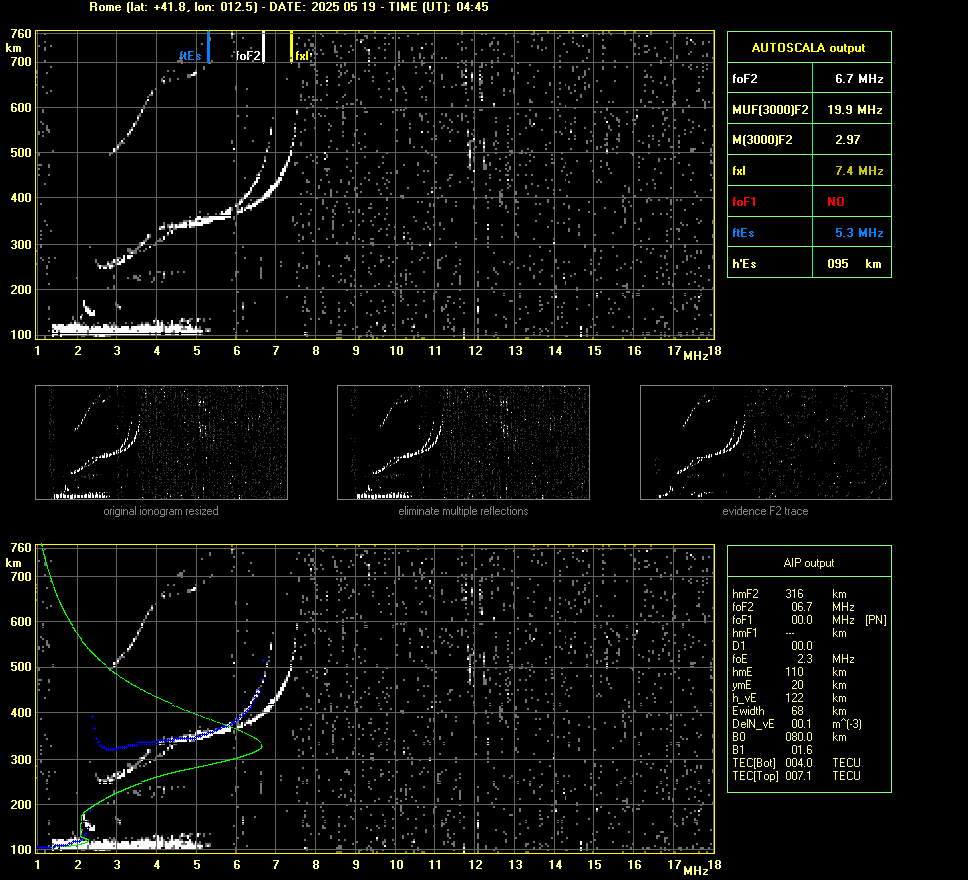Click the TEC[Top] value '007.1'
Viewport: 968px width, 880px height.
[799, 776]
